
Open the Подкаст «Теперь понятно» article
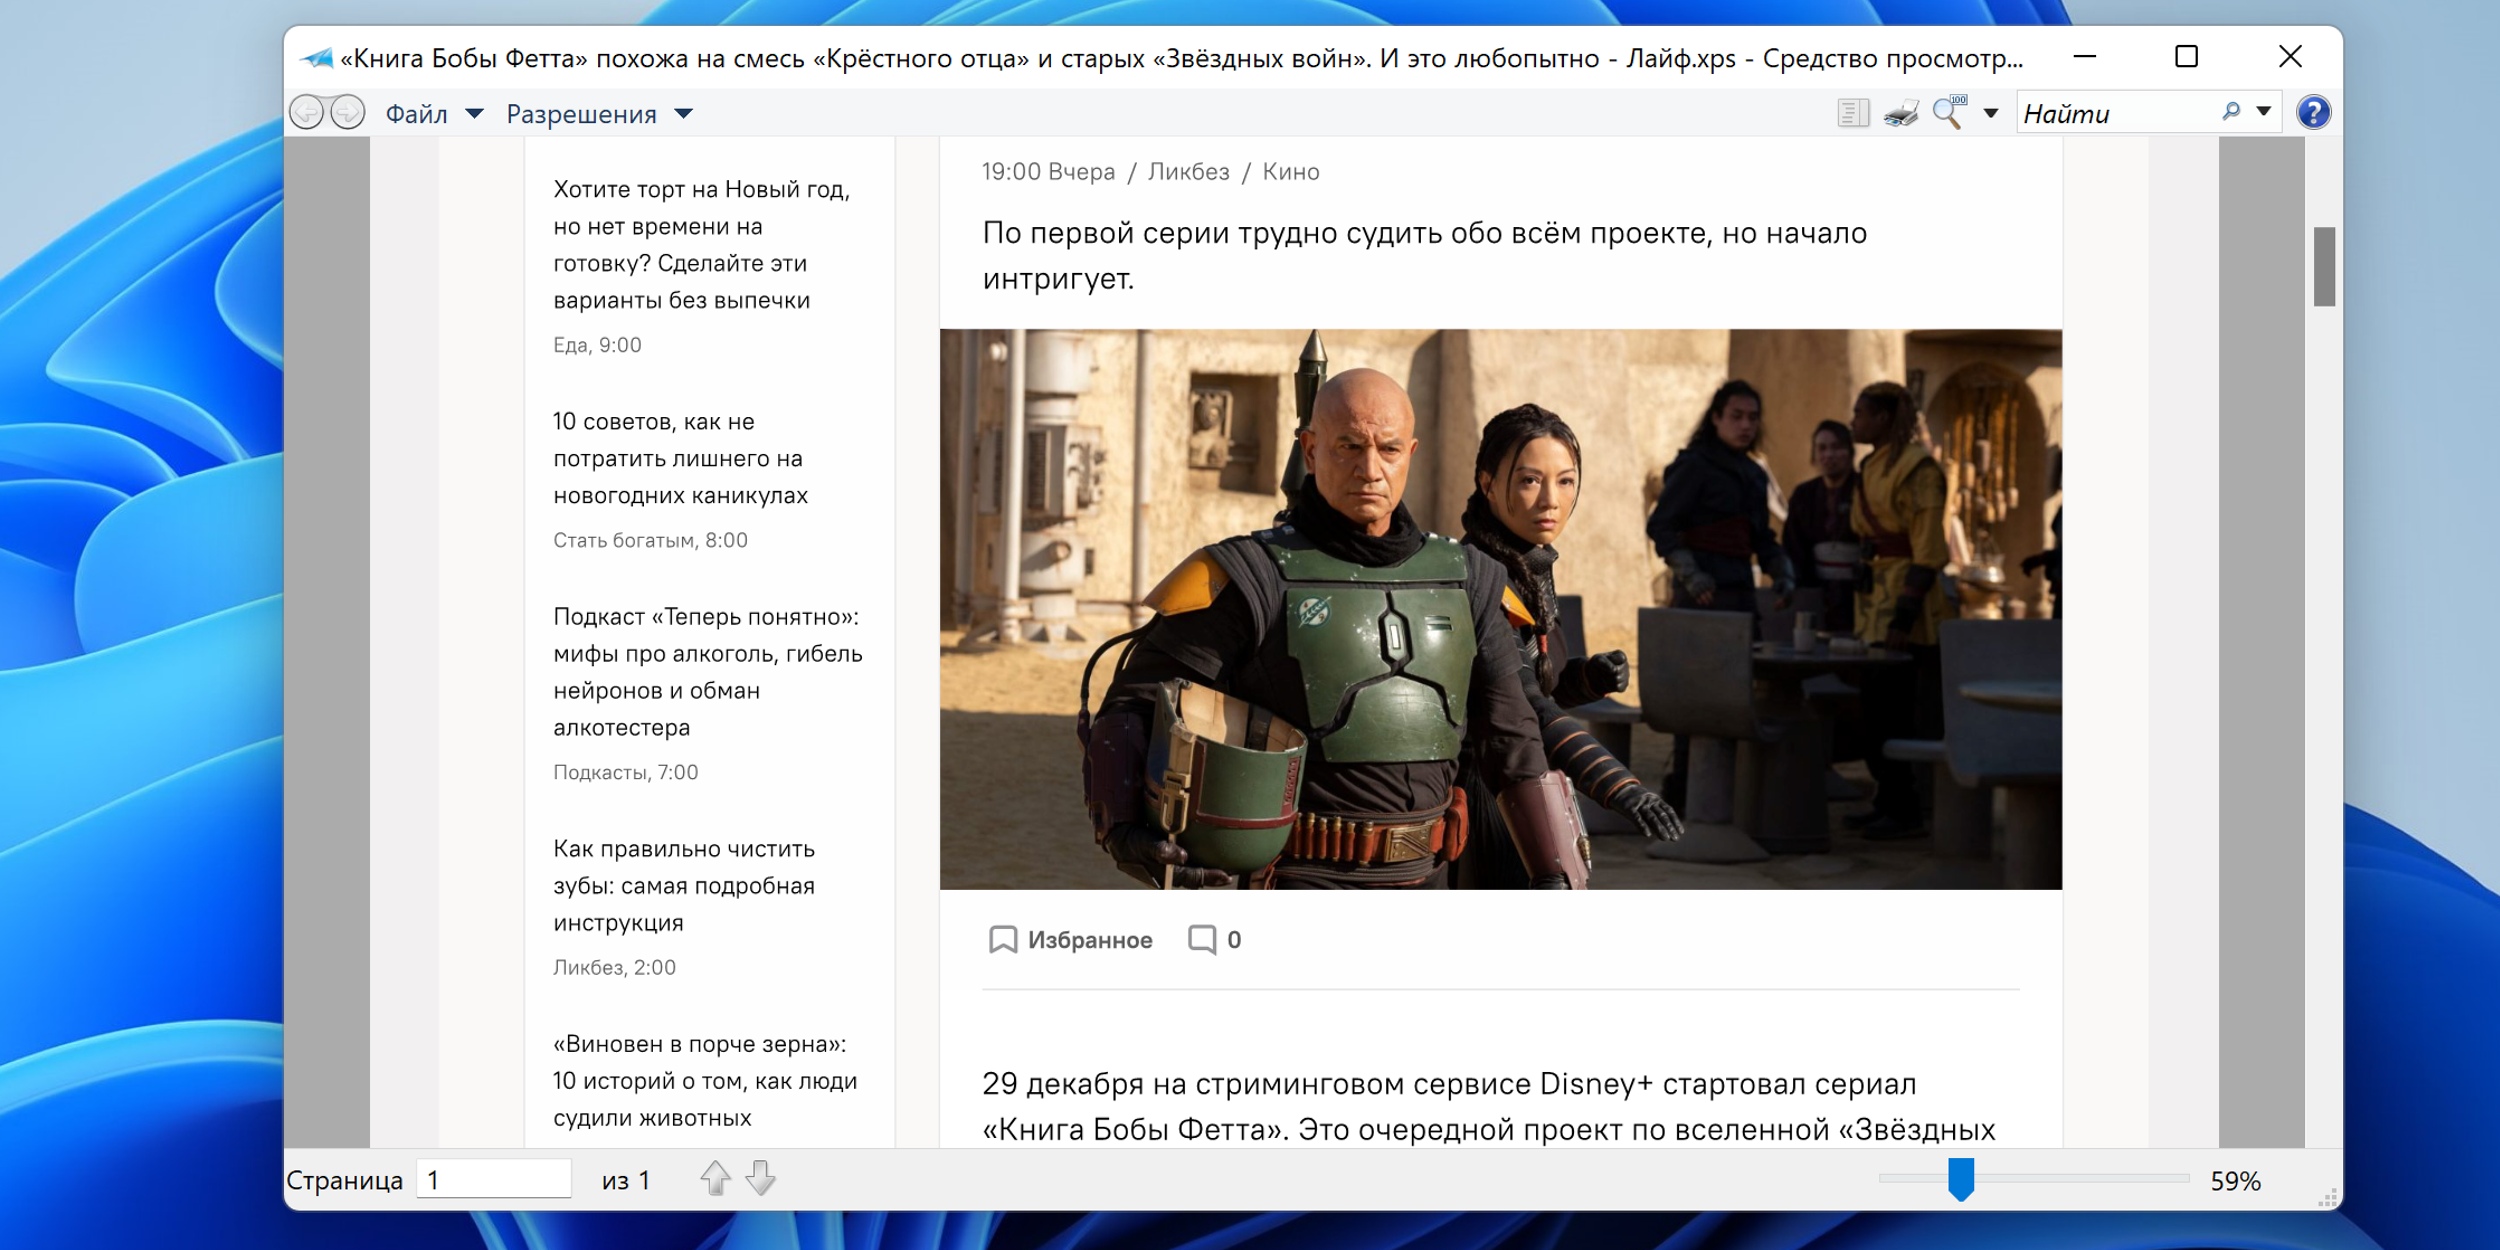click(x=708, y=672)
